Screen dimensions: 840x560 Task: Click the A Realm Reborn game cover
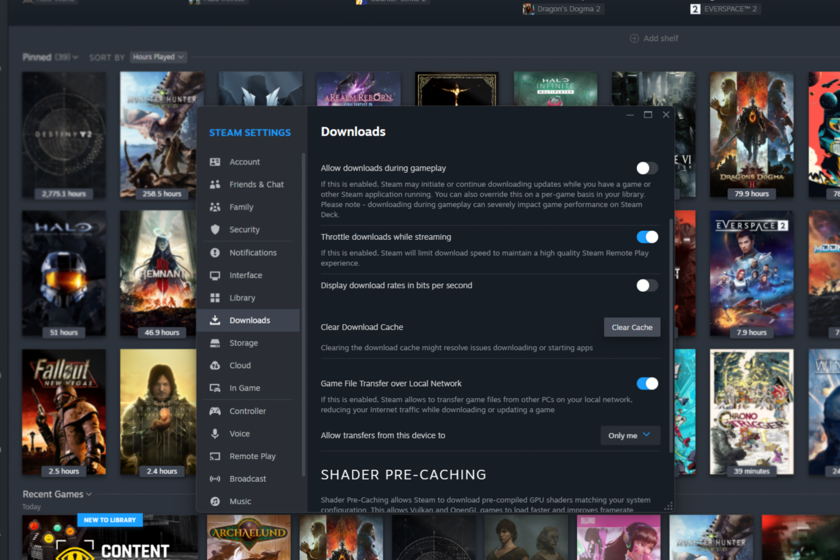click(x=358, y=89)
